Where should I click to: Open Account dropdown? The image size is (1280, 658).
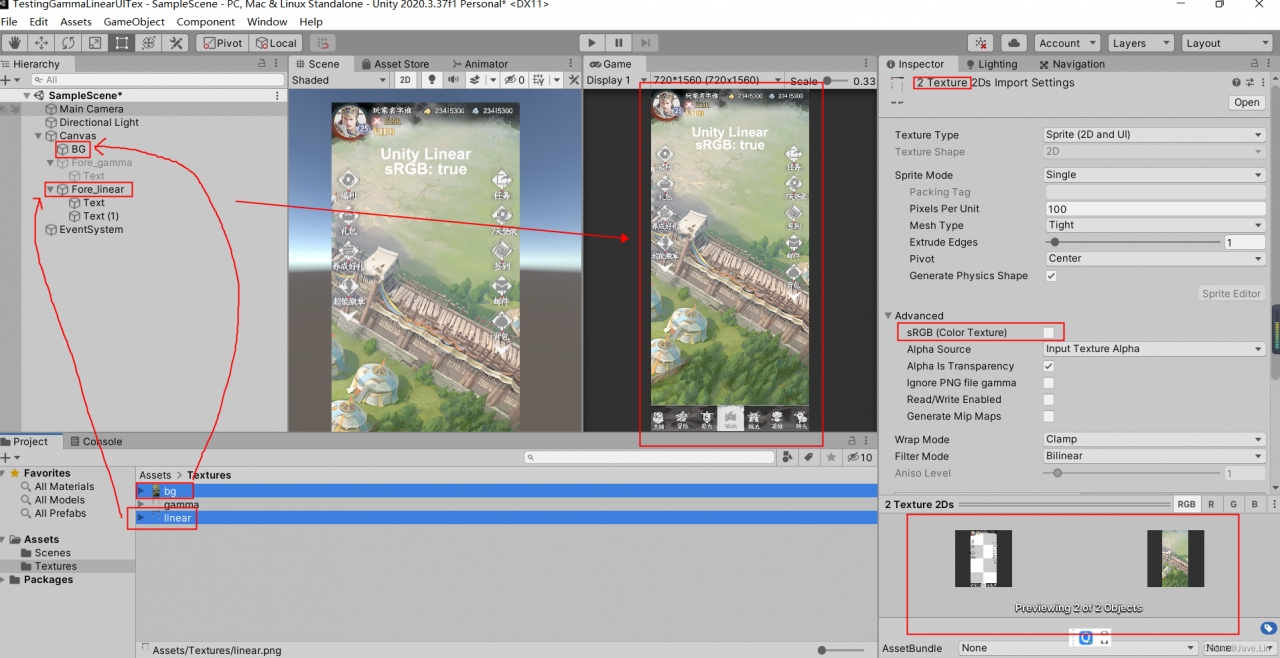(x=1067, y=43)
